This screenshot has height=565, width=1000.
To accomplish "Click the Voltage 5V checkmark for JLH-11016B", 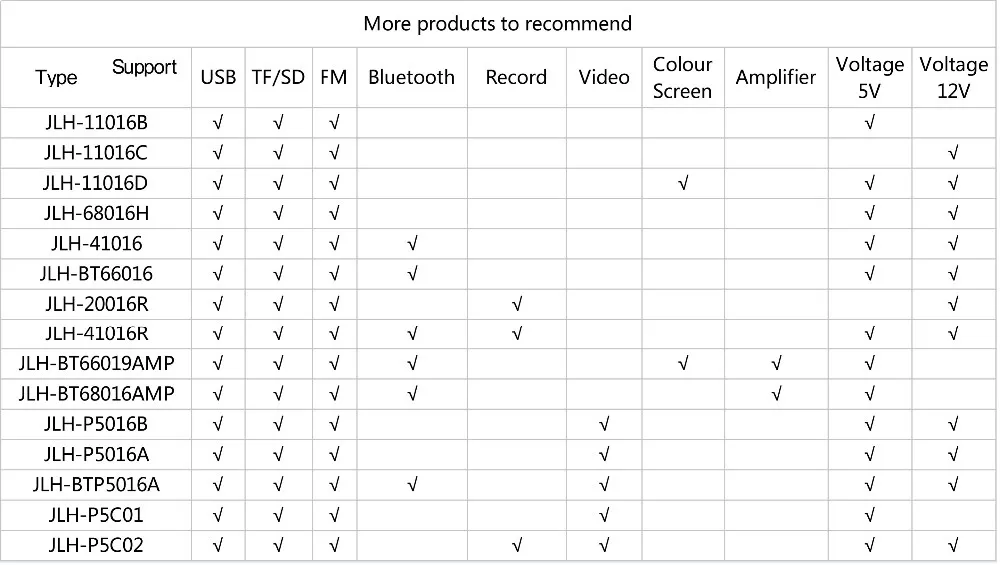I will click(x=870, y=123).
